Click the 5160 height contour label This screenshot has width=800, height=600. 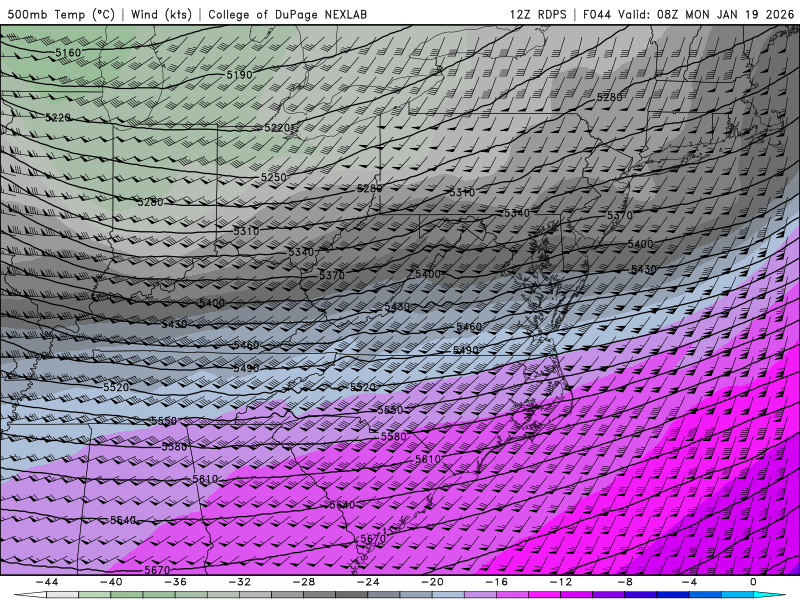68,53
